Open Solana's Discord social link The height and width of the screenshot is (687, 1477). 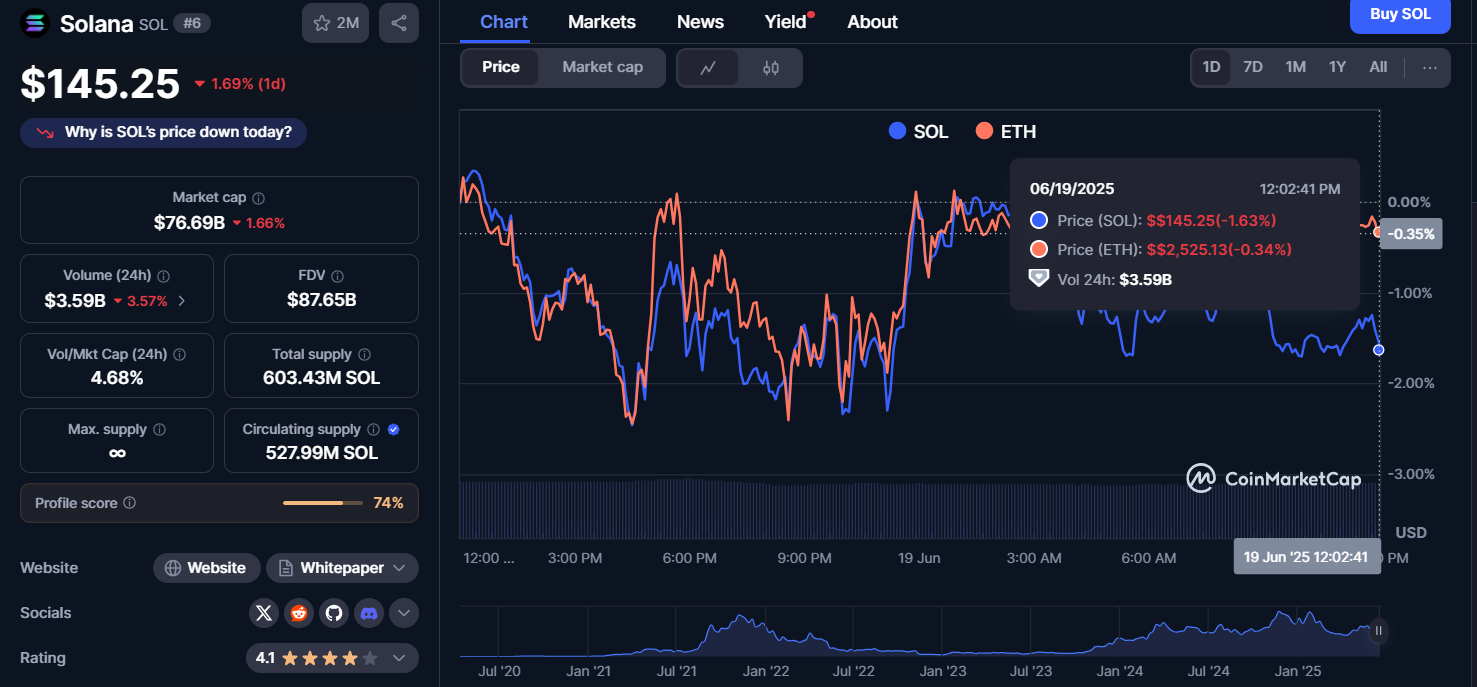[369, 613]
